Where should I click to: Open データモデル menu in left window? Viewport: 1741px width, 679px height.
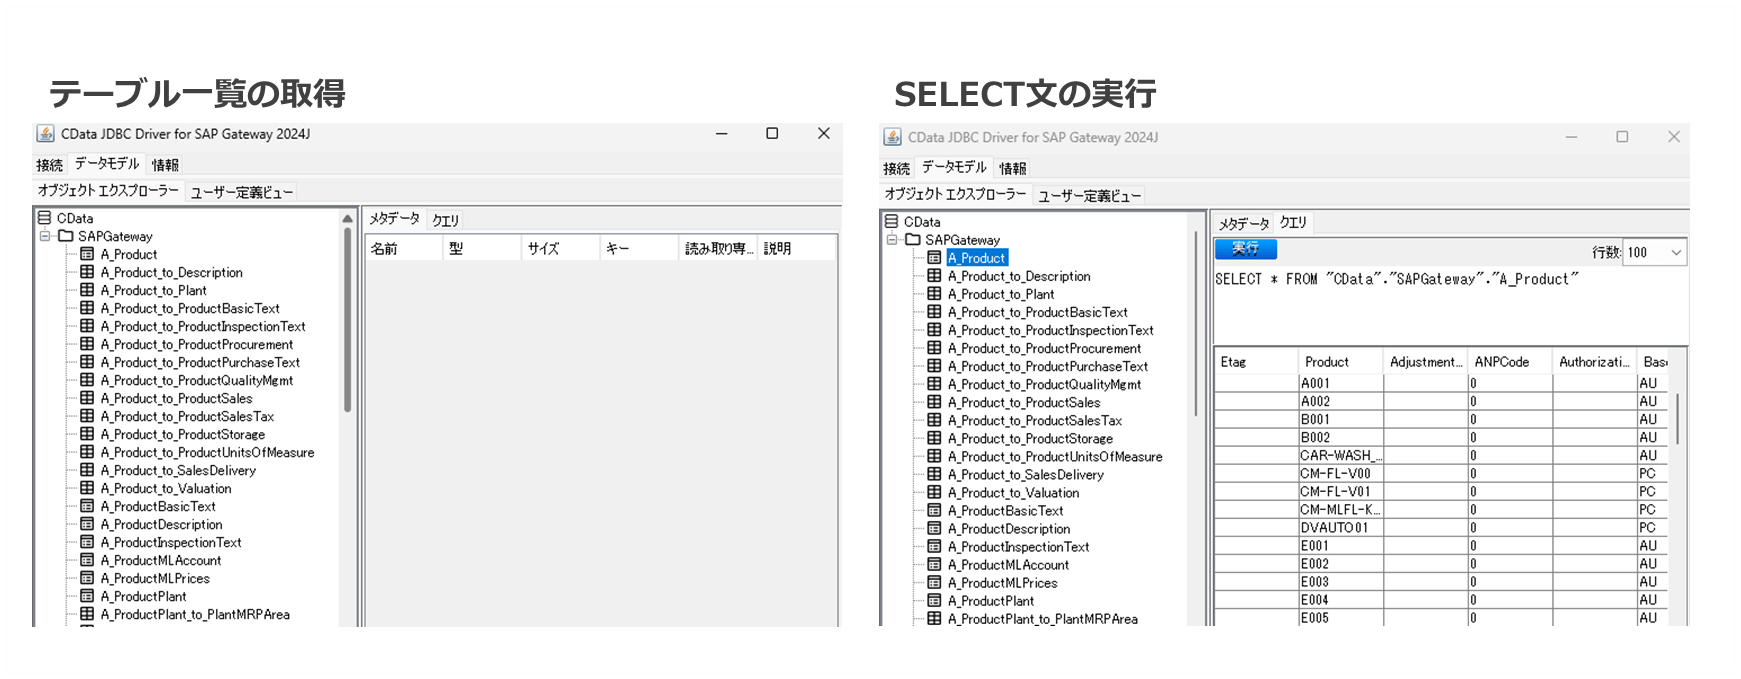coord(107,164)
